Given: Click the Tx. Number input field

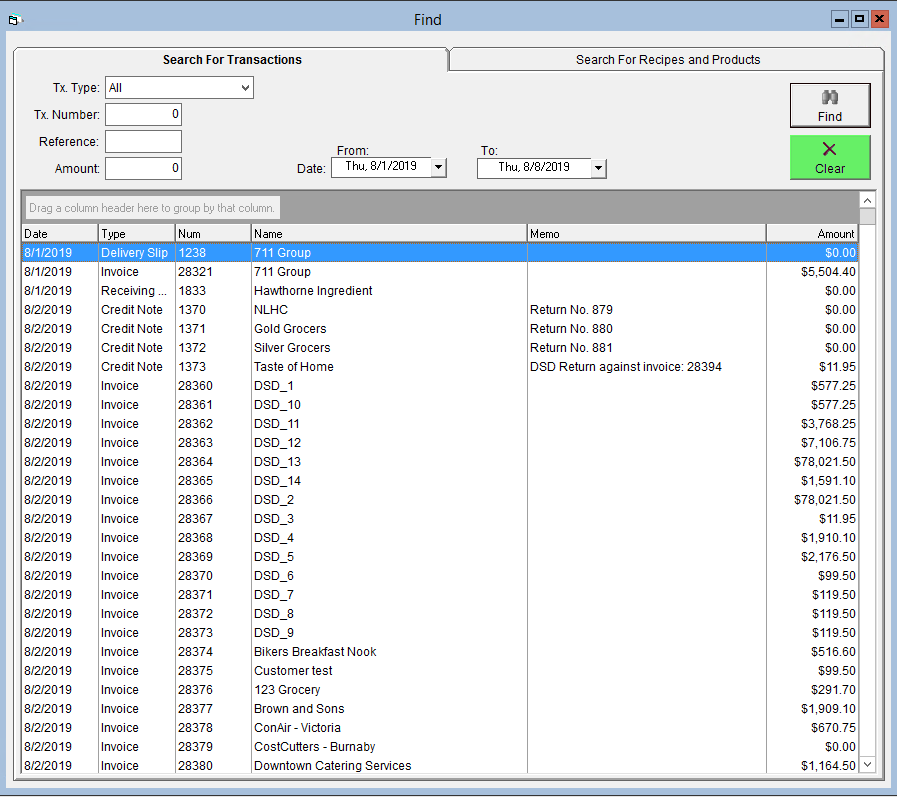Looking at the screenshot, I should (143, 114).
